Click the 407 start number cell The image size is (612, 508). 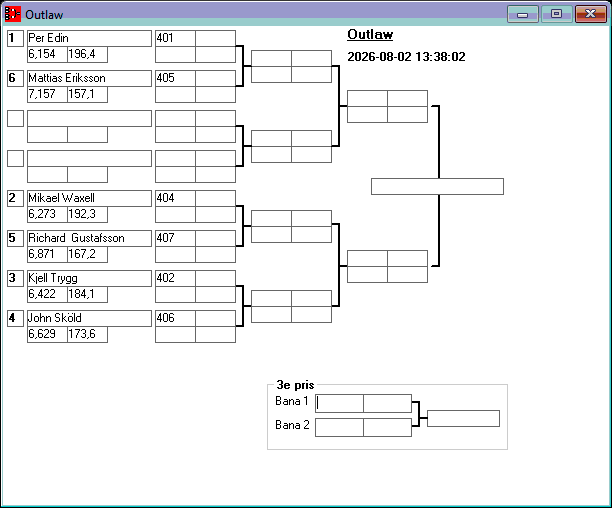click(x=175, y=238)
